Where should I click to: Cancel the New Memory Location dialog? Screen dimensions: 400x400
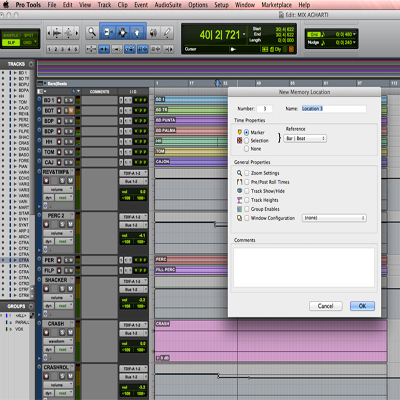coord(325,306)
